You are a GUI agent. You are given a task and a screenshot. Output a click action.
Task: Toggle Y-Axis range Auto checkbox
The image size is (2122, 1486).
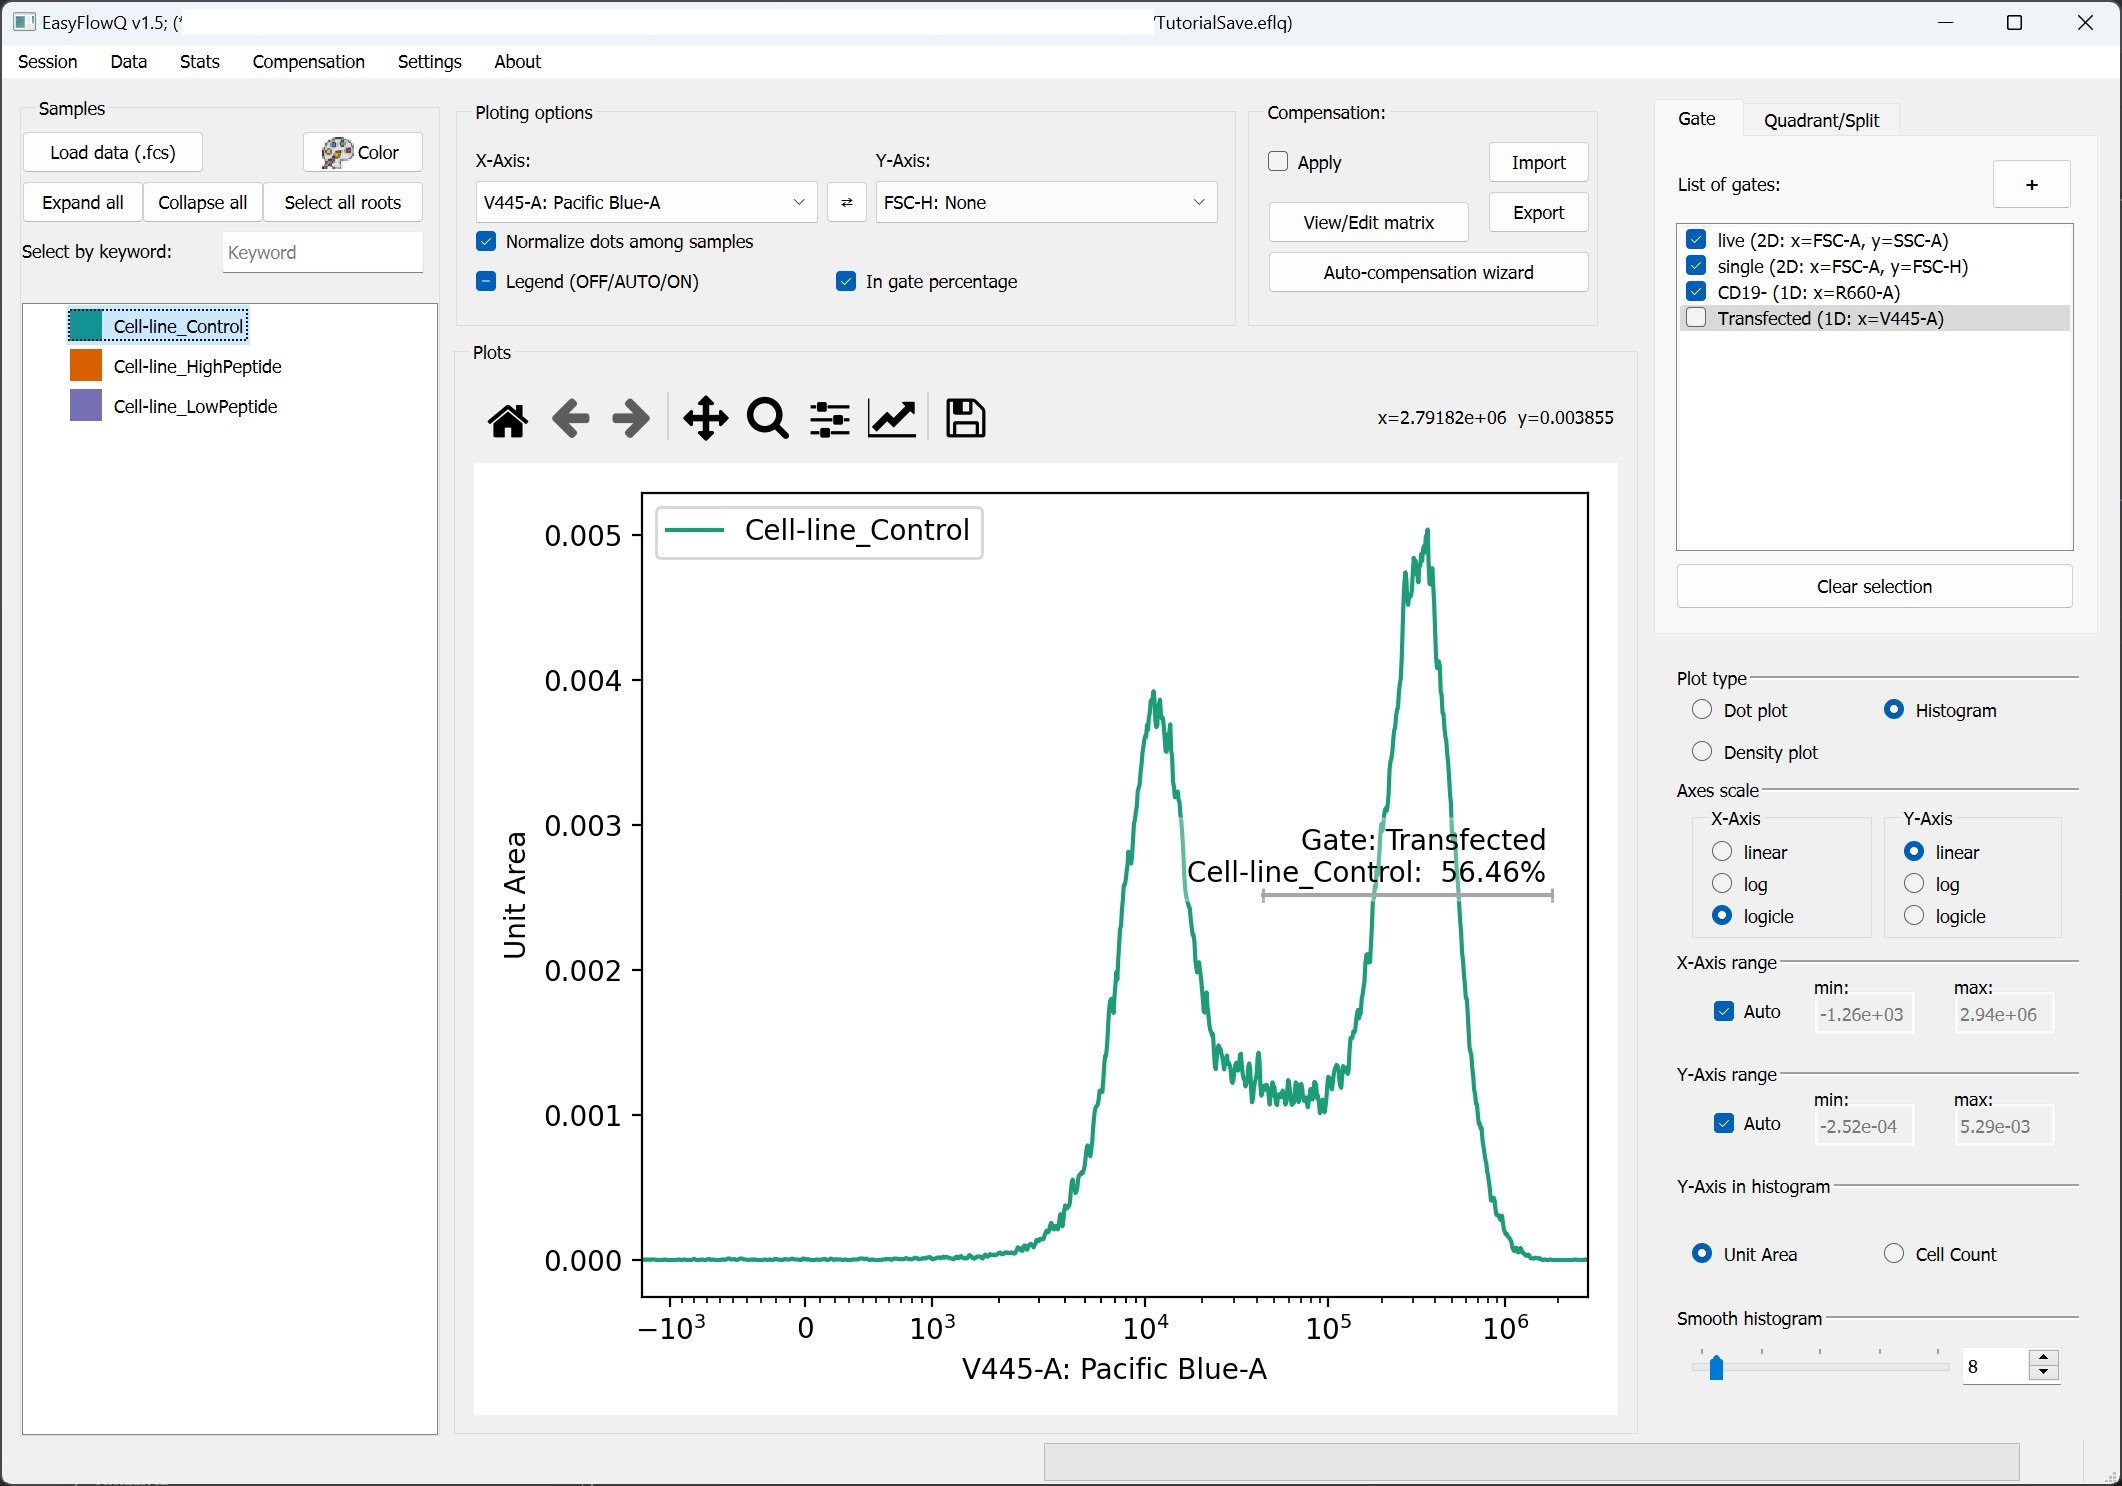pyautogui.click(x=1724, y=1124)
